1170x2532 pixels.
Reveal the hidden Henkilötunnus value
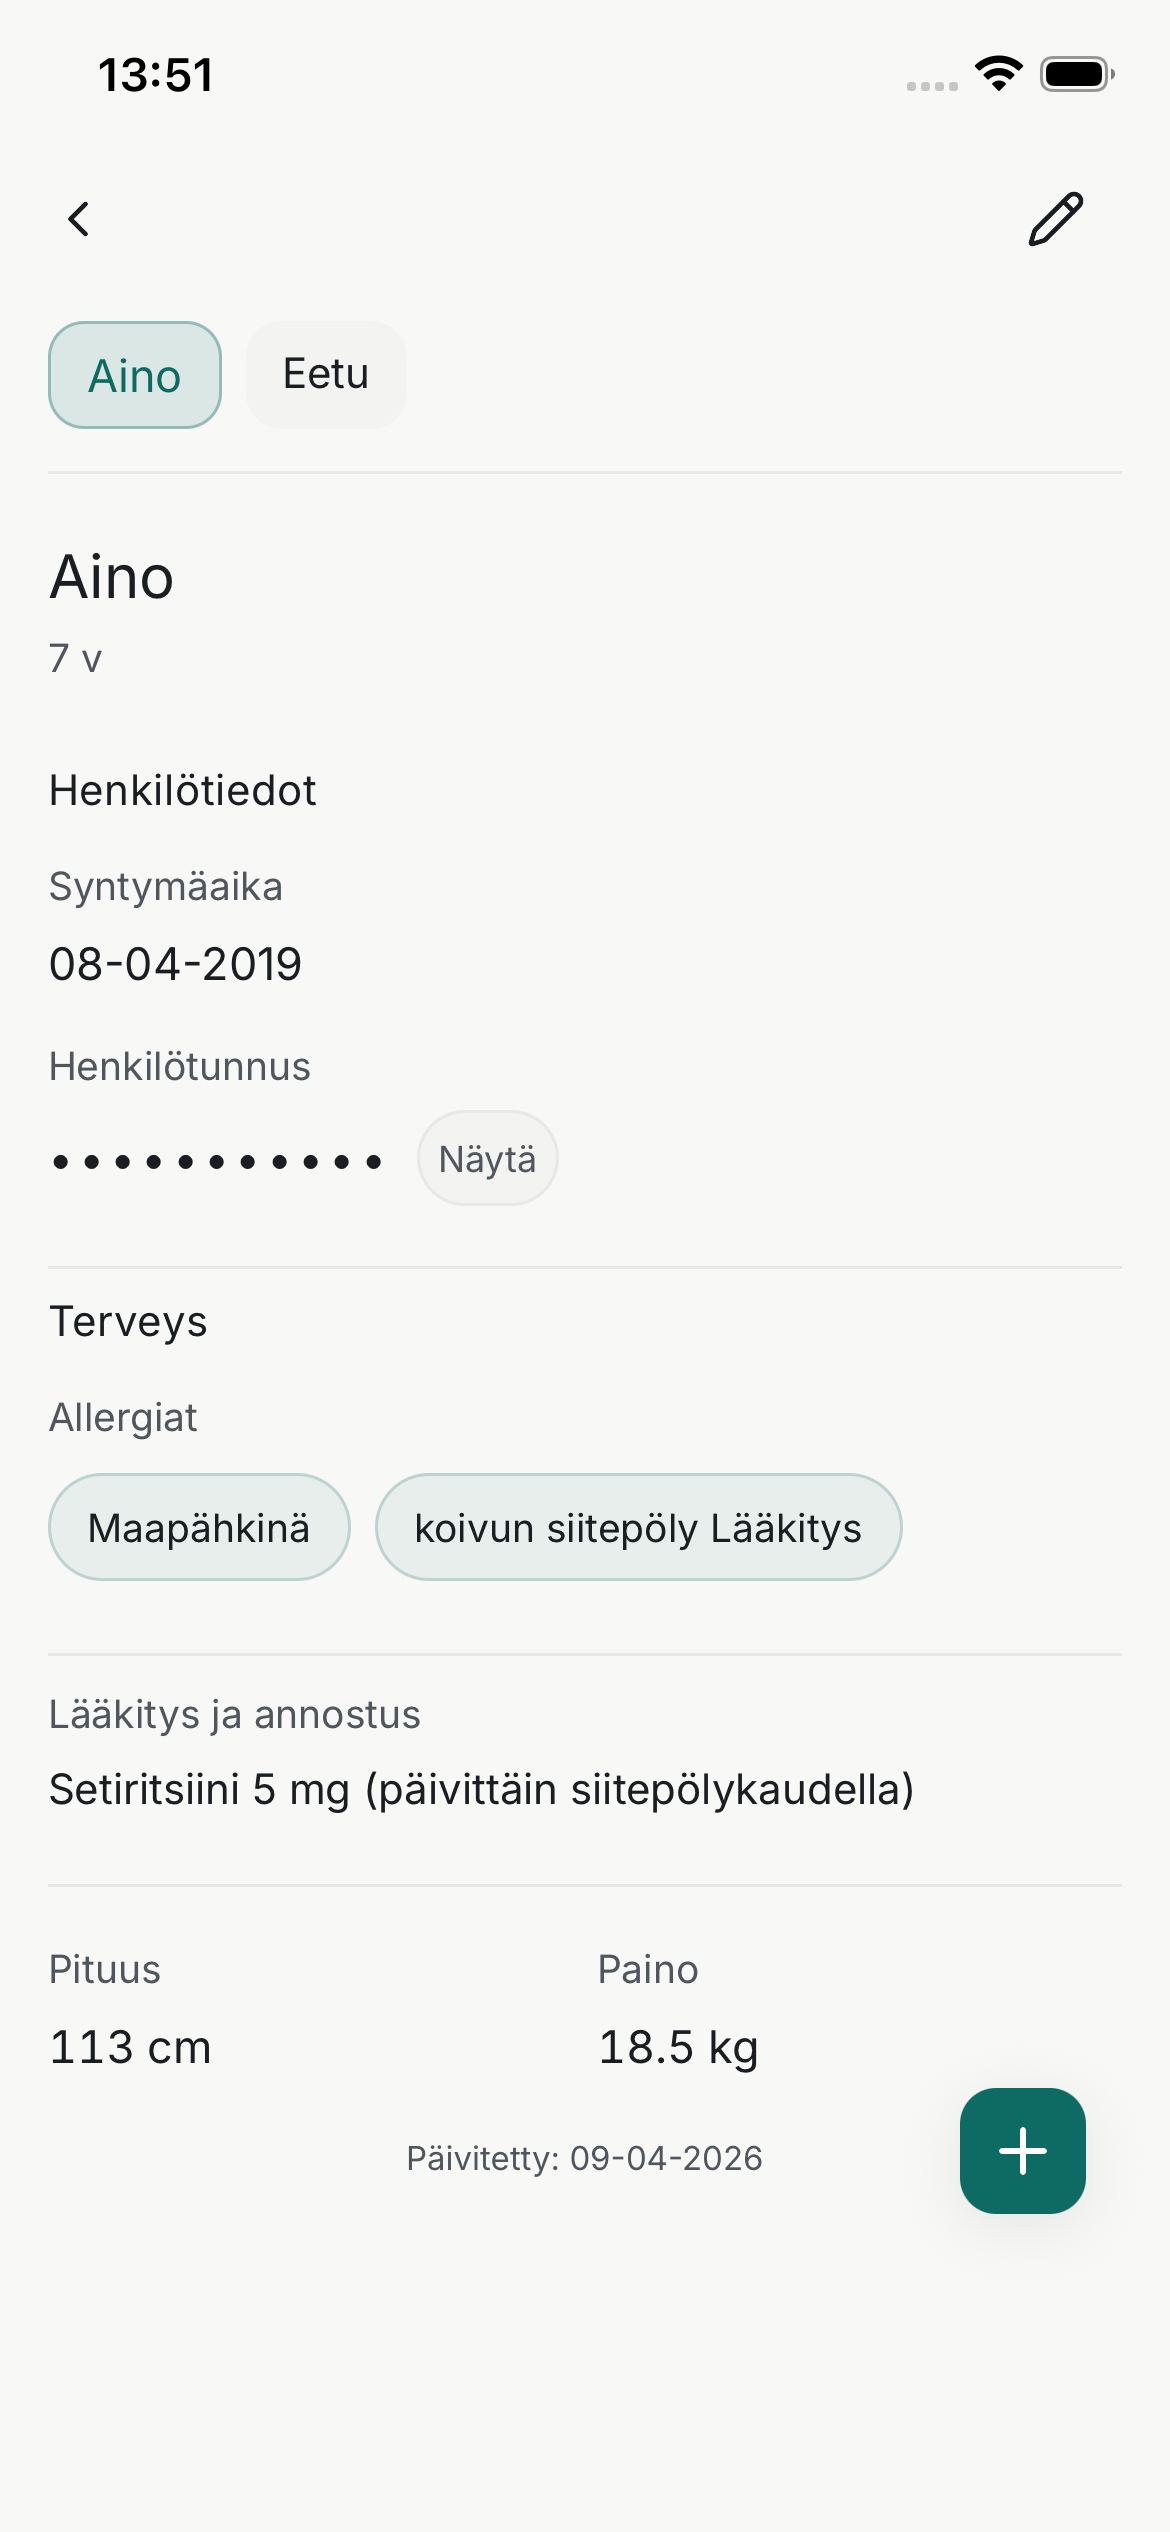click(487, 1157)
